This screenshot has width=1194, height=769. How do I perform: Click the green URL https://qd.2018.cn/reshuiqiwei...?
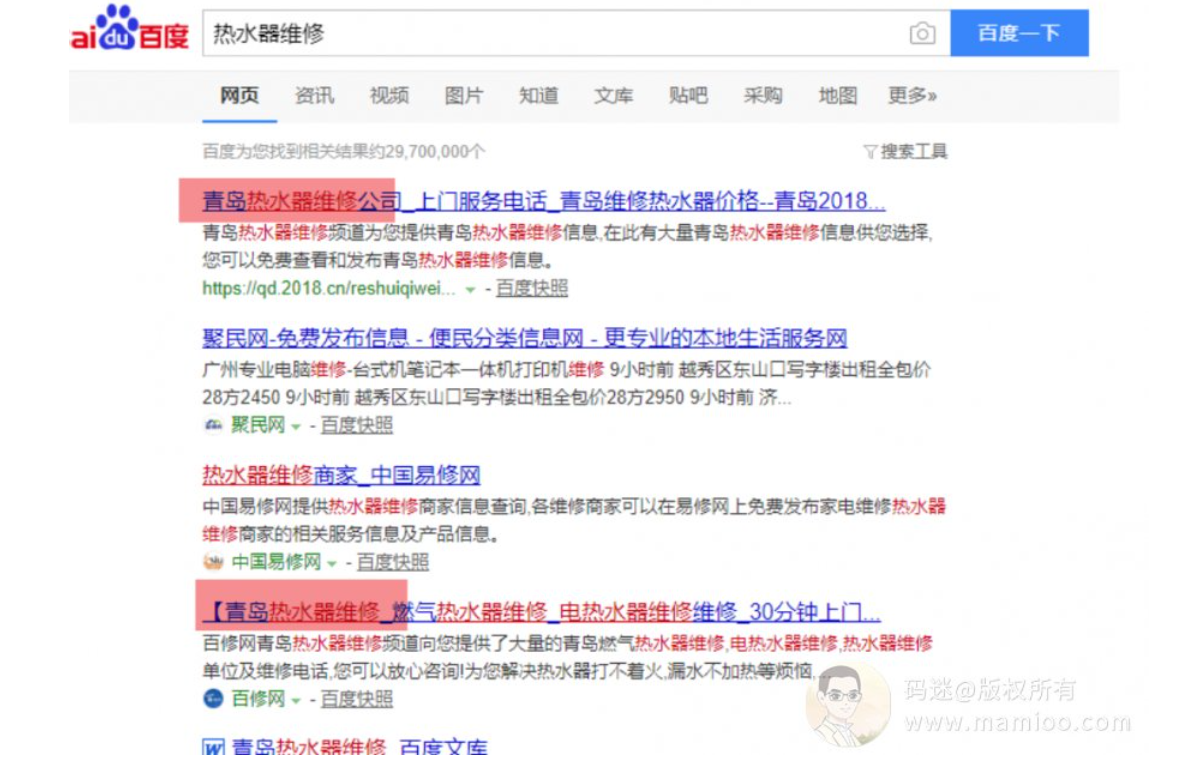coord(329,289)
